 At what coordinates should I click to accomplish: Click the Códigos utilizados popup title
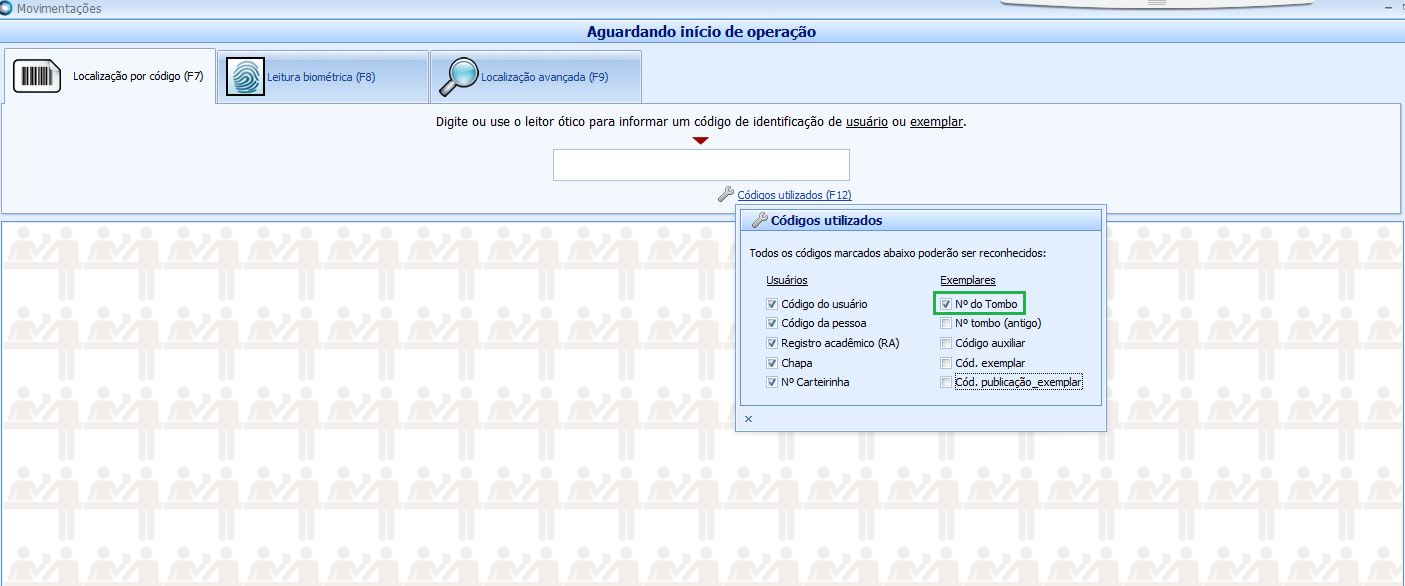coord(826,221)
